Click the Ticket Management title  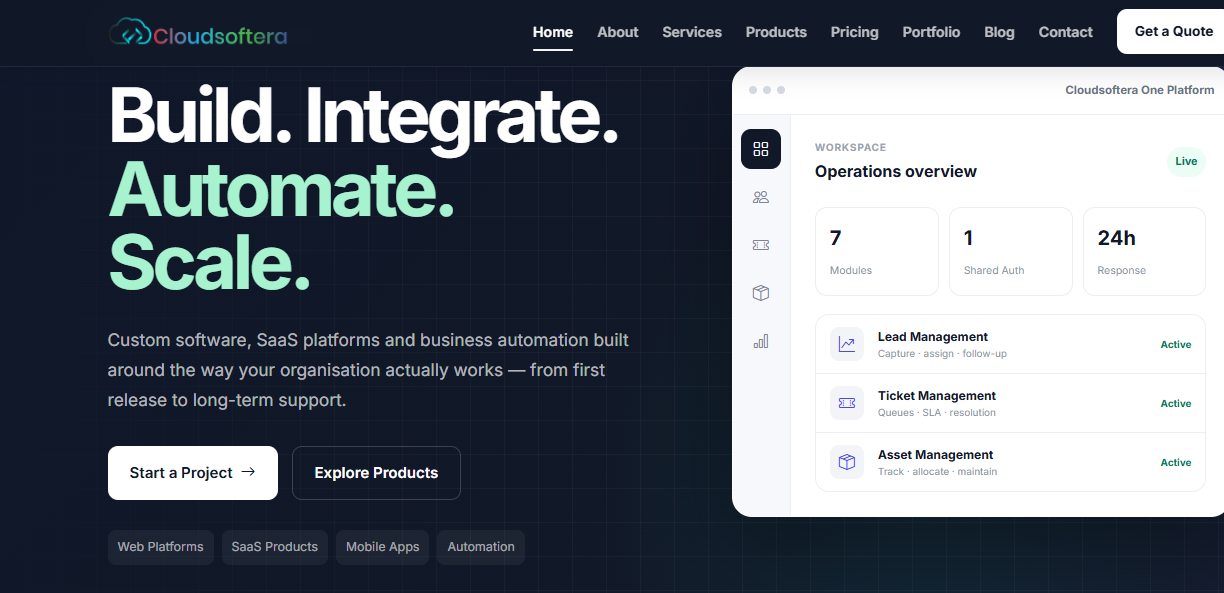pos(937,396)
